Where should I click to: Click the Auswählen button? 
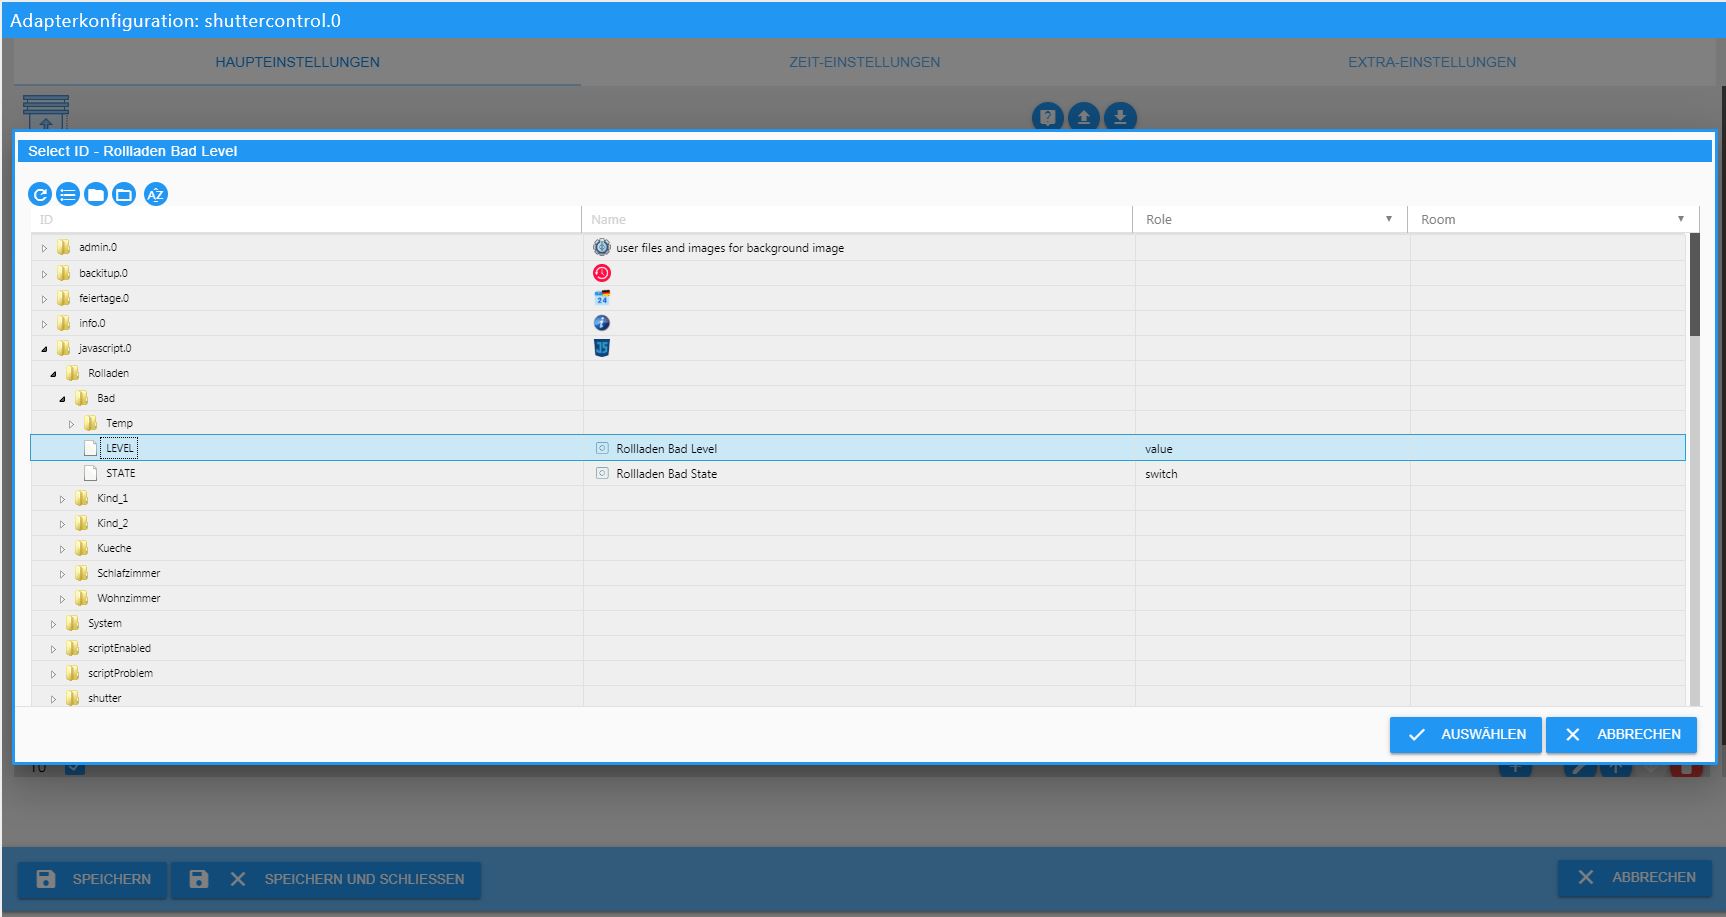click(1466, 735)
